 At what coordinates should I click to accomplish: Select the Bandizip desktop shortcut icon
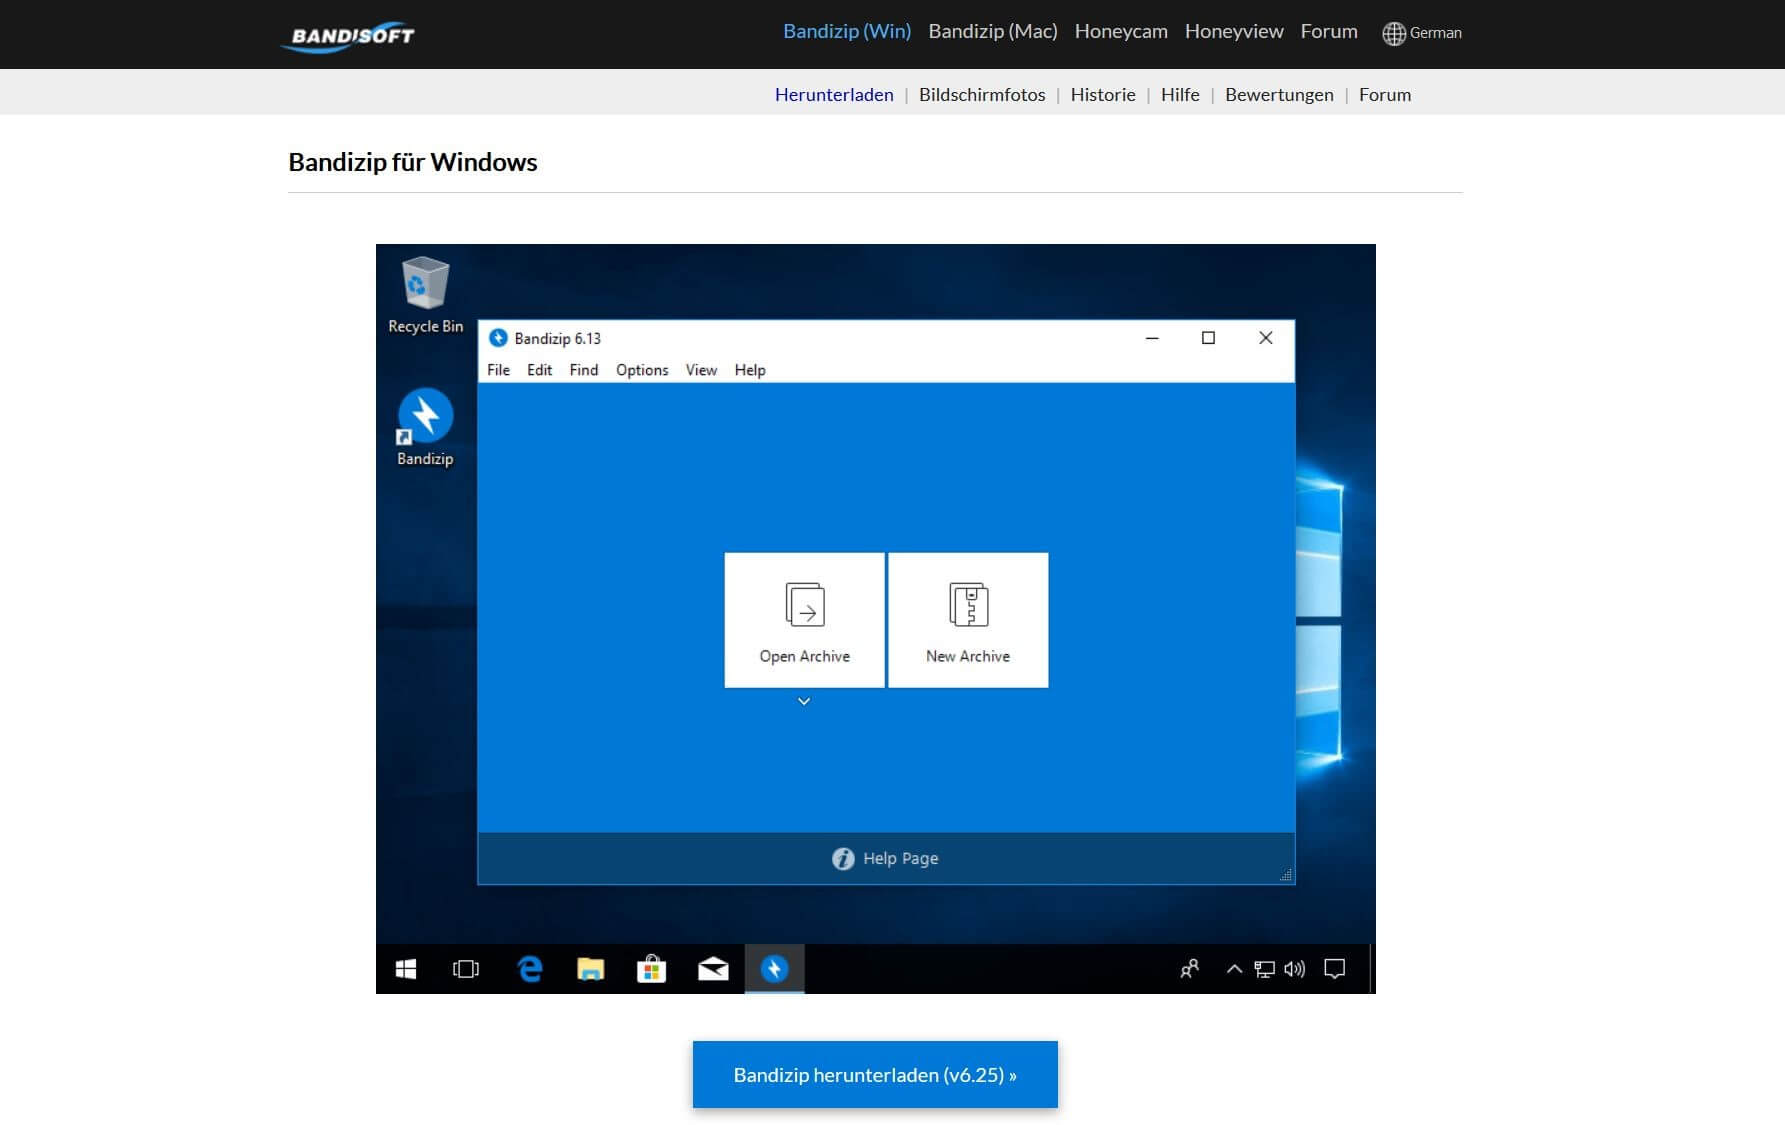425,428
